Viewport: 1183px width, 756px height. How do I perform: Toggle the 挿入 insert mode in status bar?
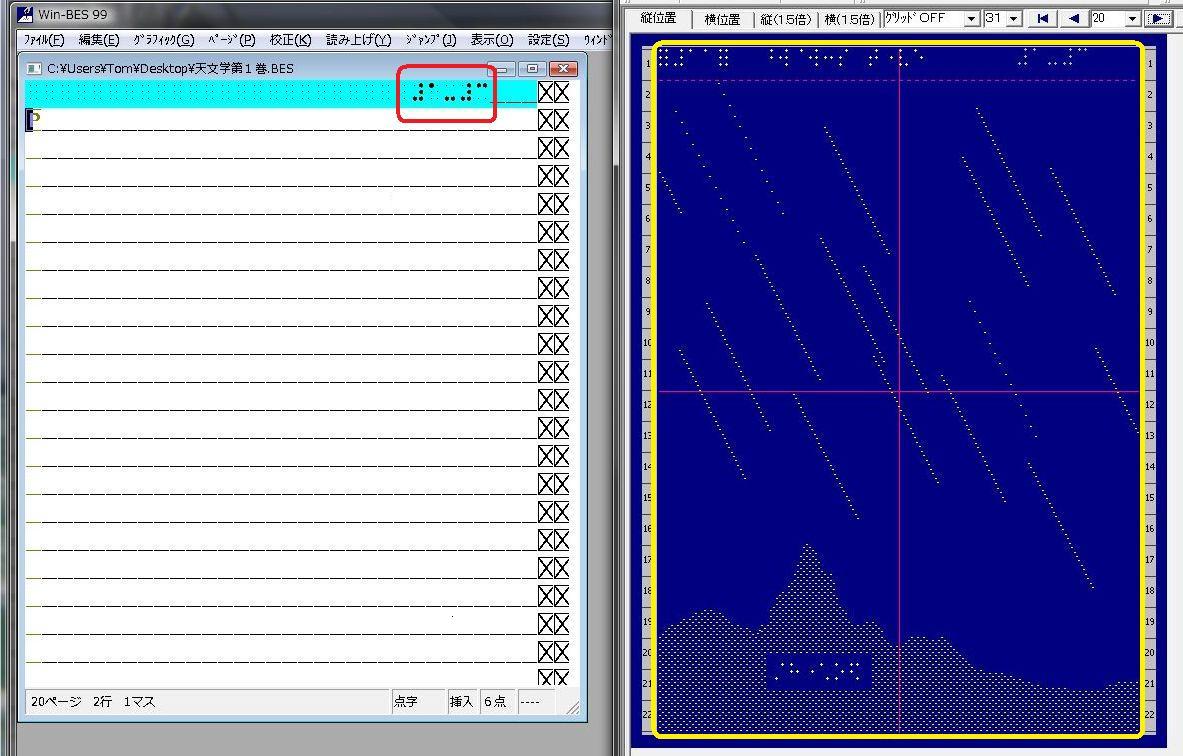461,702
